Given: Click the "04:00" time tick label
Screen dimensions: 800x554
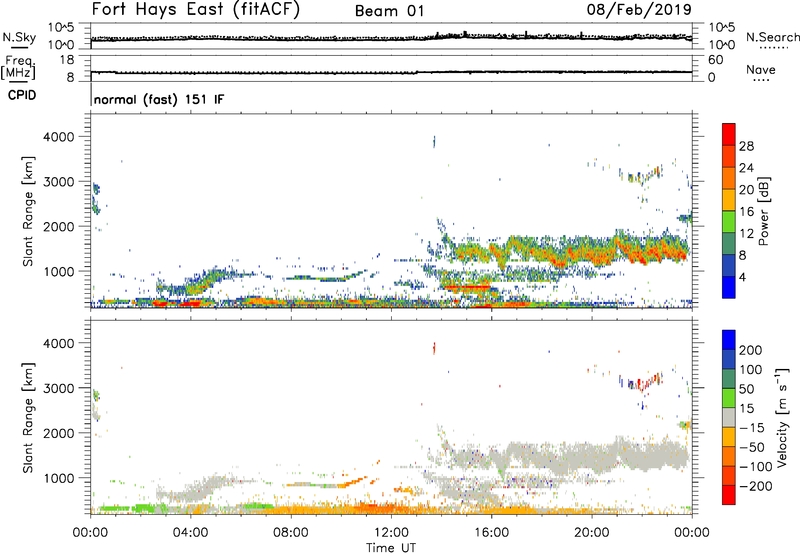Looking at the screenshot, I should click(190, 533).
